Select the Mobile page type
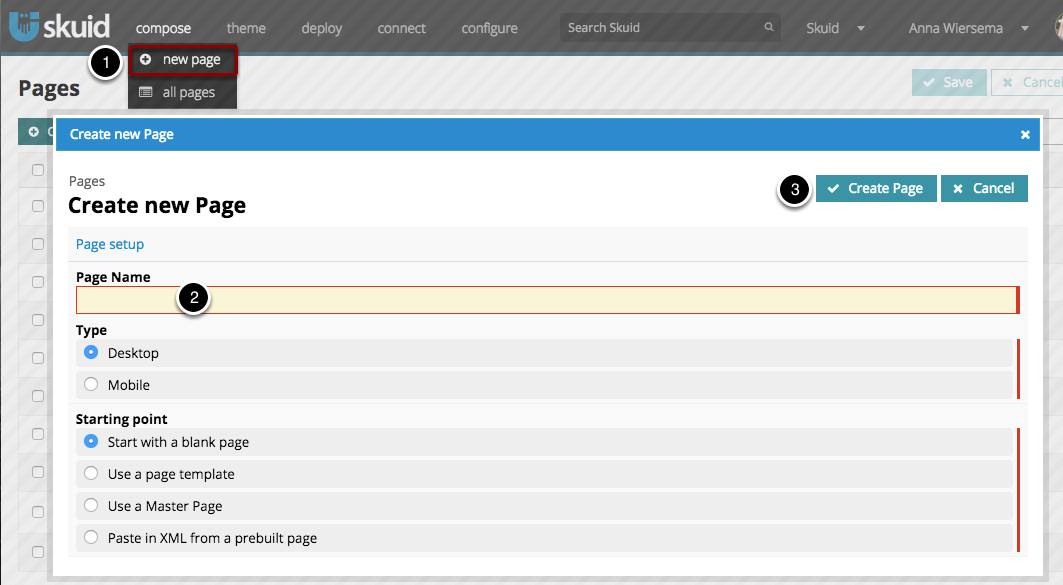 pos(91,384)
